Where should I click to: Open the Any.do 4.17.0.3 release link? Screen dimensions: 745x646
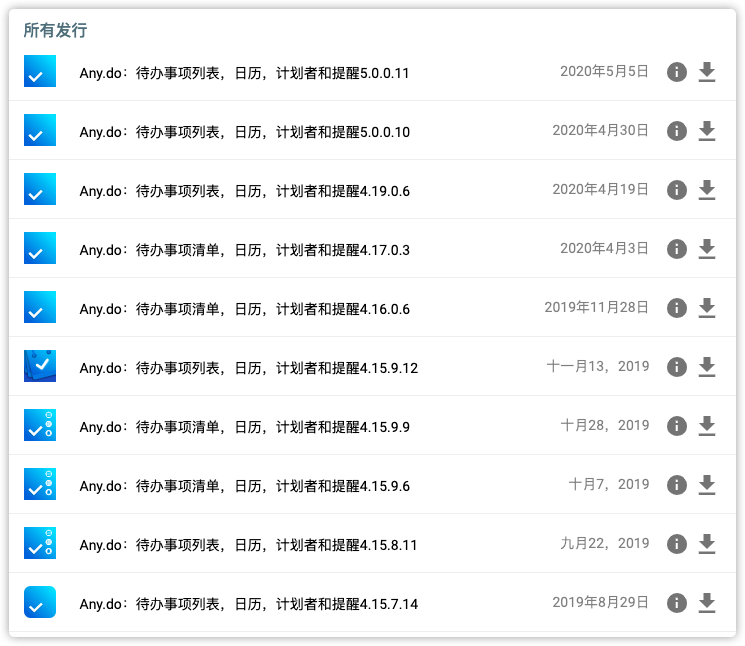pyautogui.click(x=244, y=250)
